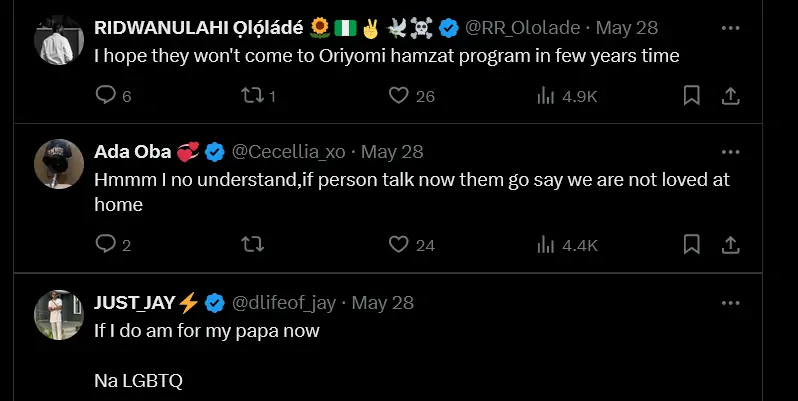Reply to RIDWANULAHI's tweet
Screen dimensions: 798x401
106,96
